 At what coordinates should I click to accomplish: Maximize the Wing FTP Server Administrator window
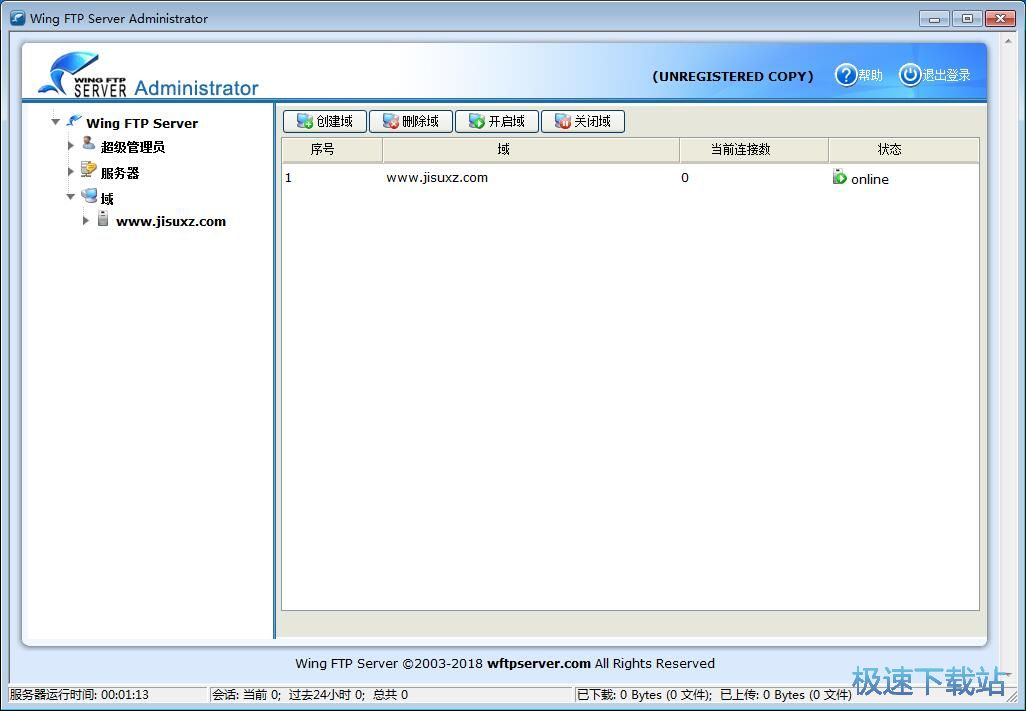click(966, 18)
